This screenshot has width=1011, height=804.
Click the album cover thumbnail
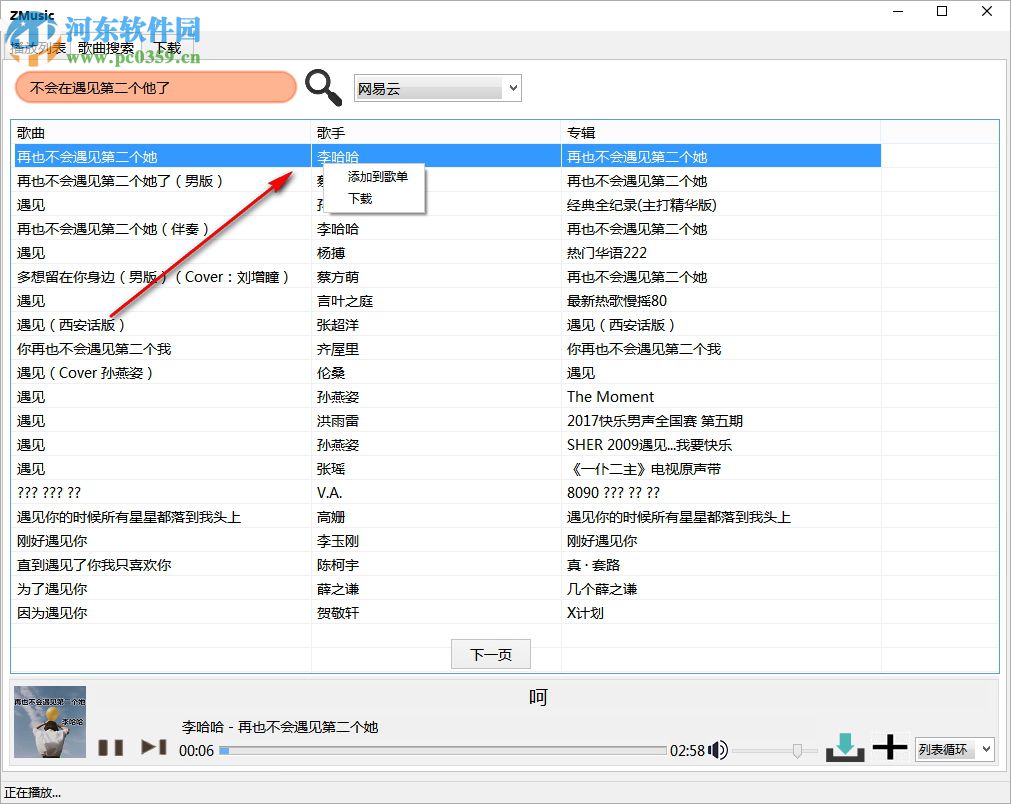point(49,722)
